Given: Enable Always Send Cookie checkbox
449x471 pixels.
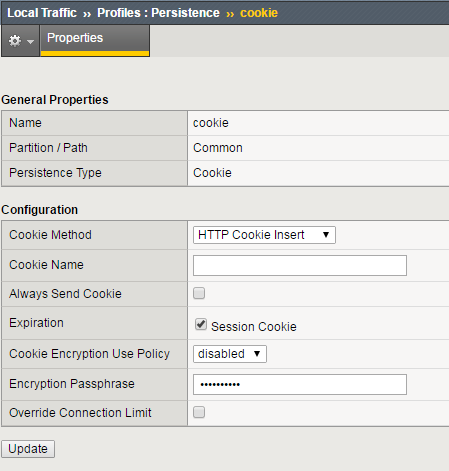Looking at the screenshot, I should [x=199, y=293].
